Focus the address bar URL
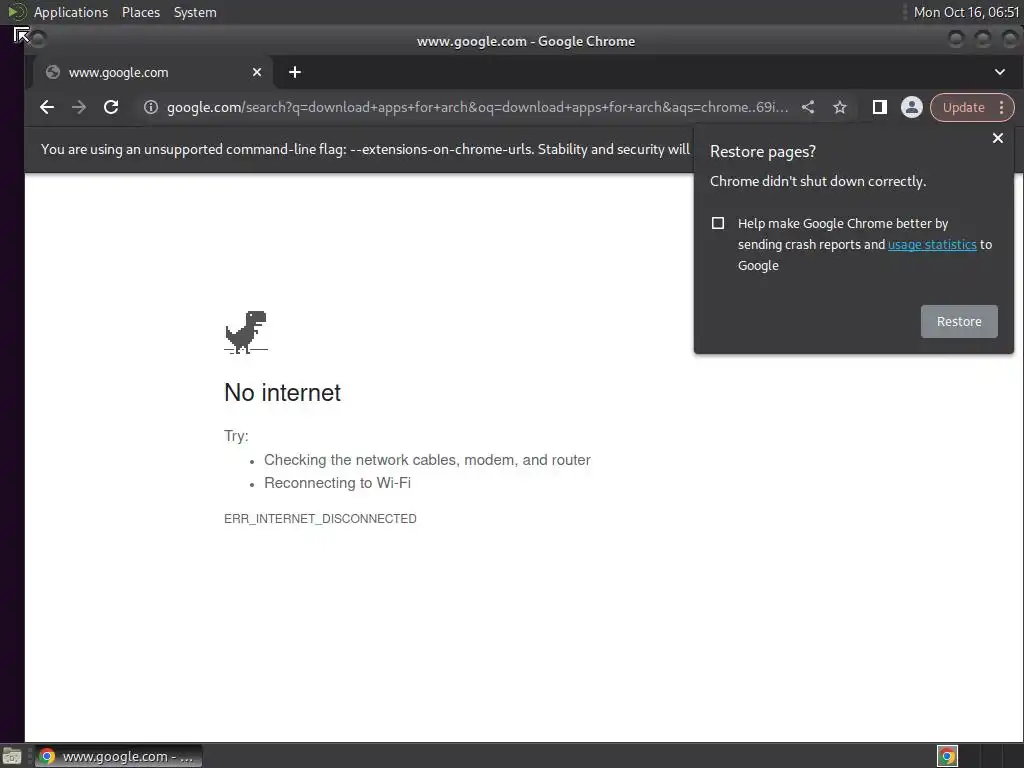 click(477, 107)
